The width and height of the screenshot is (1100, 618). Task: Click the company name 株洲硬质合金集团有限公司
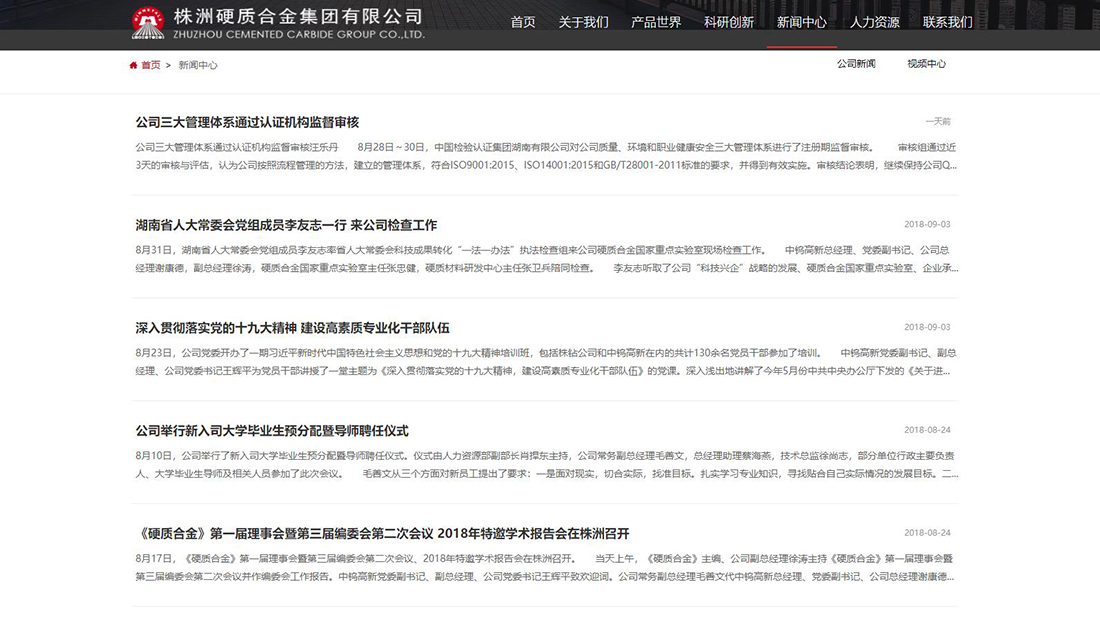coord(298,16)
